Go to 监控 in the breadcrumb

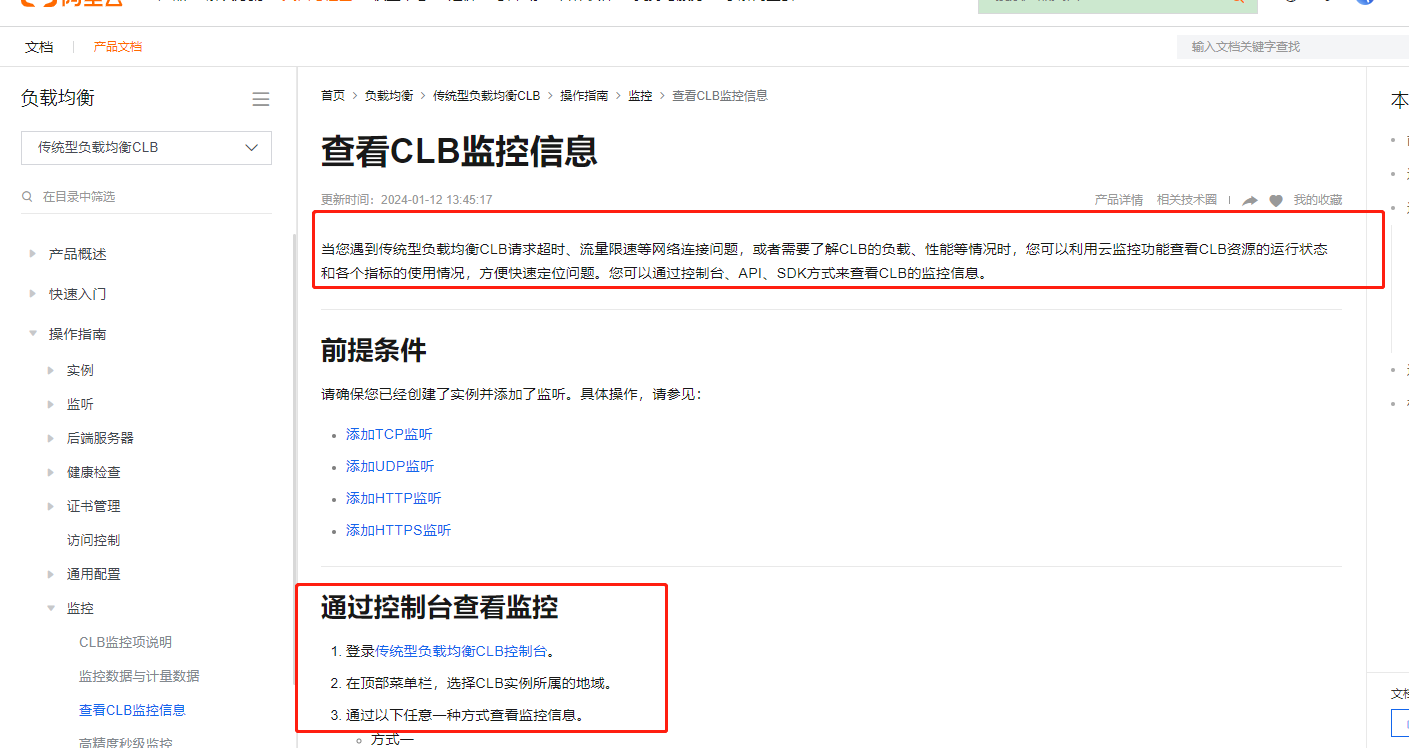pyautogui.click(x=640, y=96)
